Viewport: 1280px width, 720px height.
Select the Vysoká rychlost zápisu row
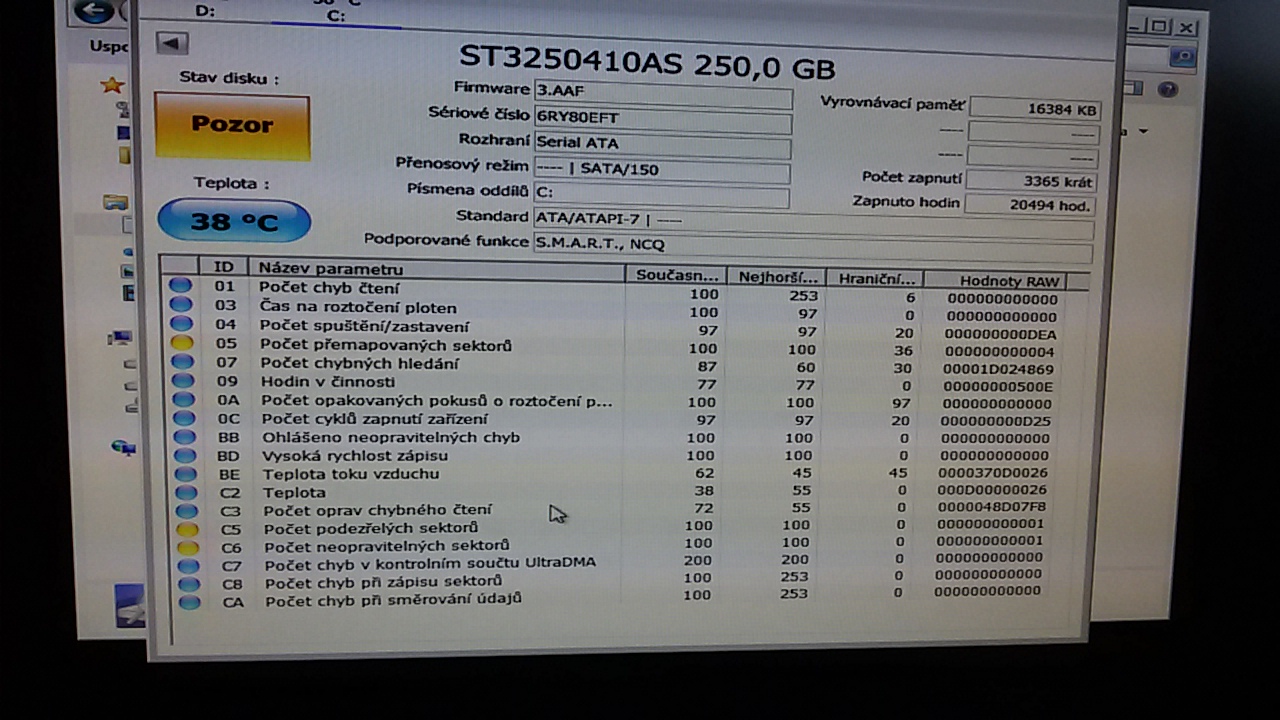pos(624,456)
